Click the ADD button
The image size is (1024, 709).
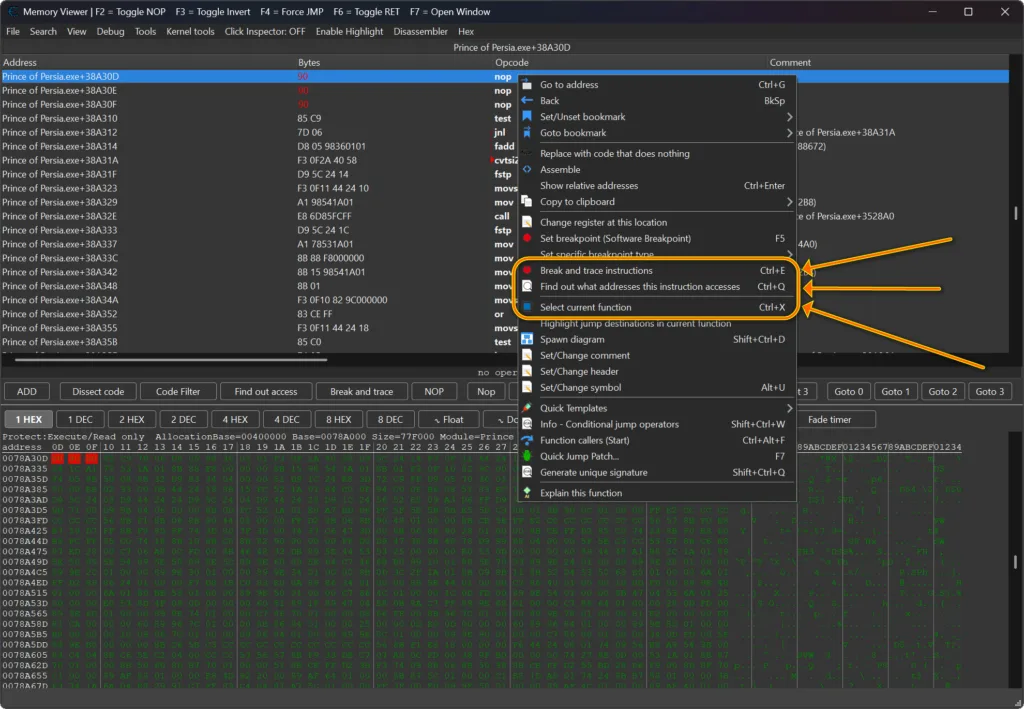click(x=27, y=391)
